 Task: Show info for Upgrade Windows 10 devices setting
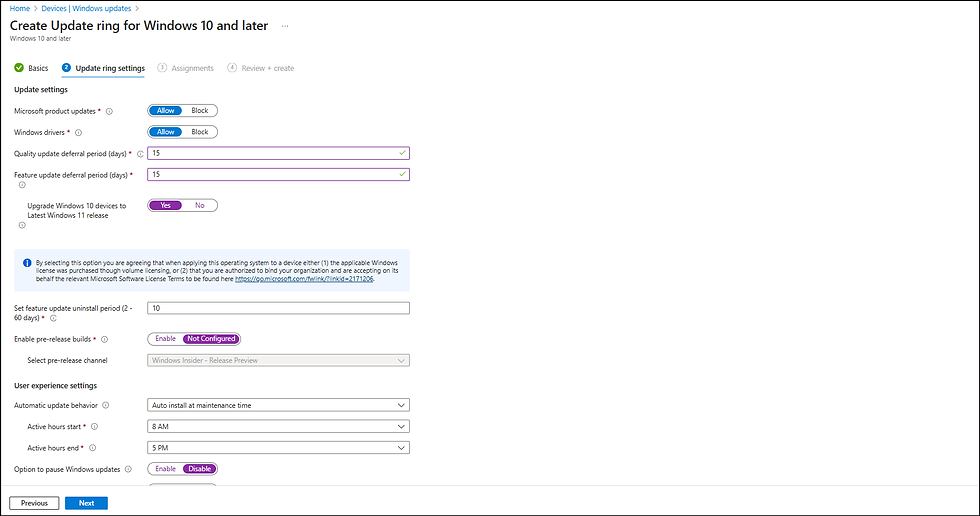[22, 226]
